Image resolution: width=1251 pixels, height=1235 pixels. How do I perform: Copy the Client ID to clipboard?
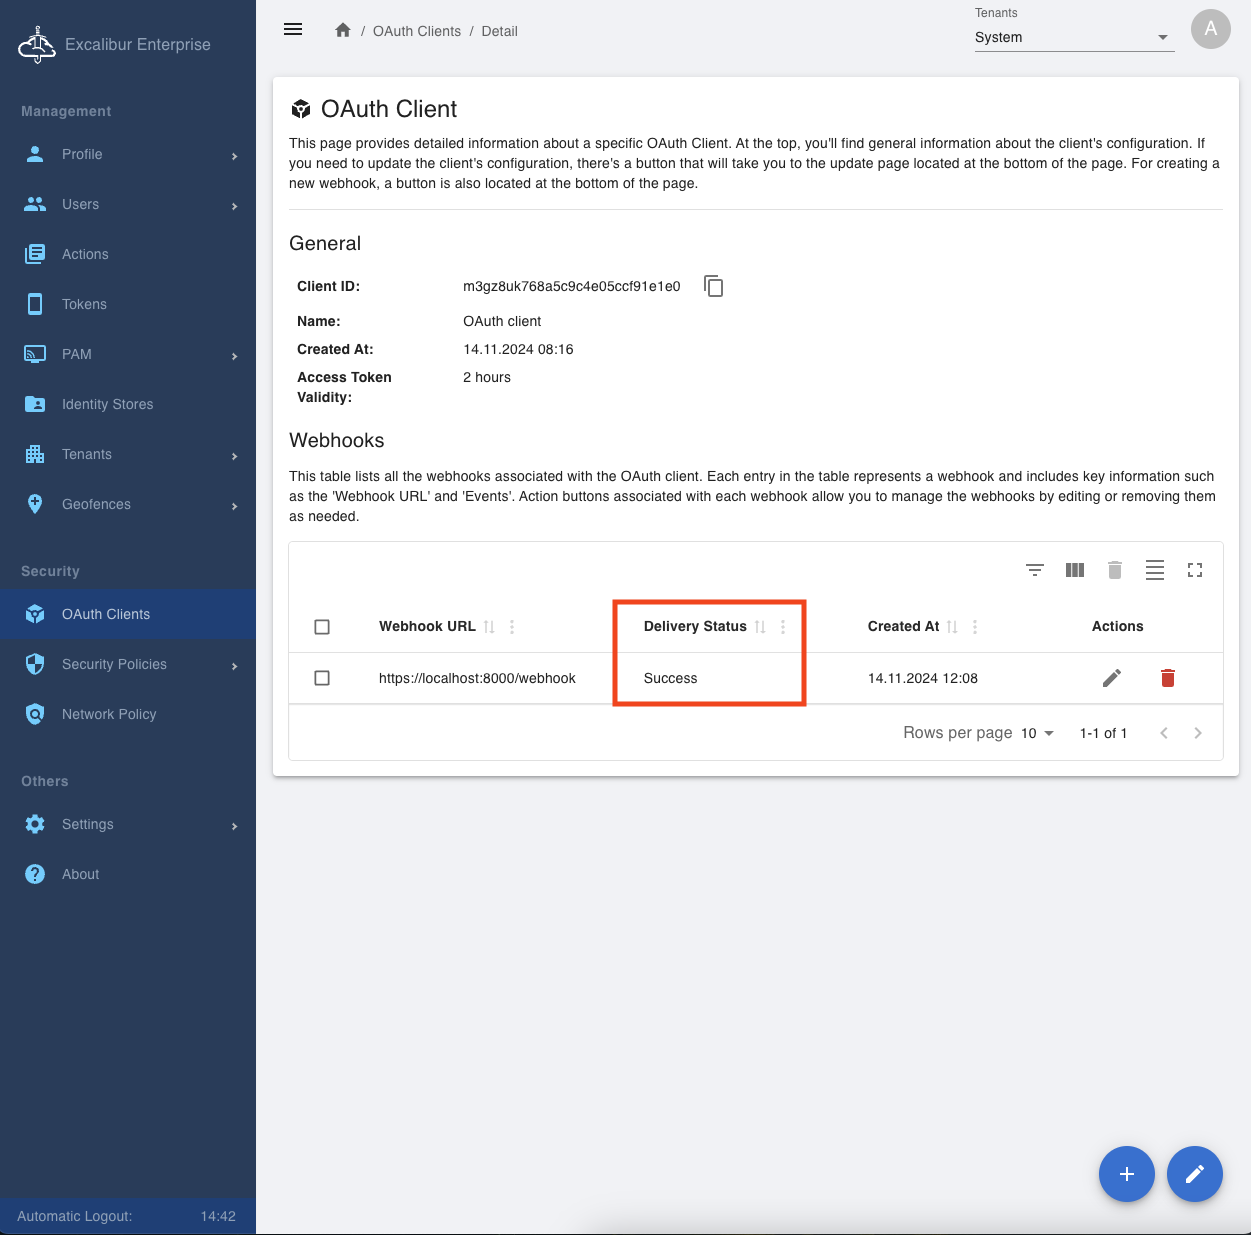point(713,286)
